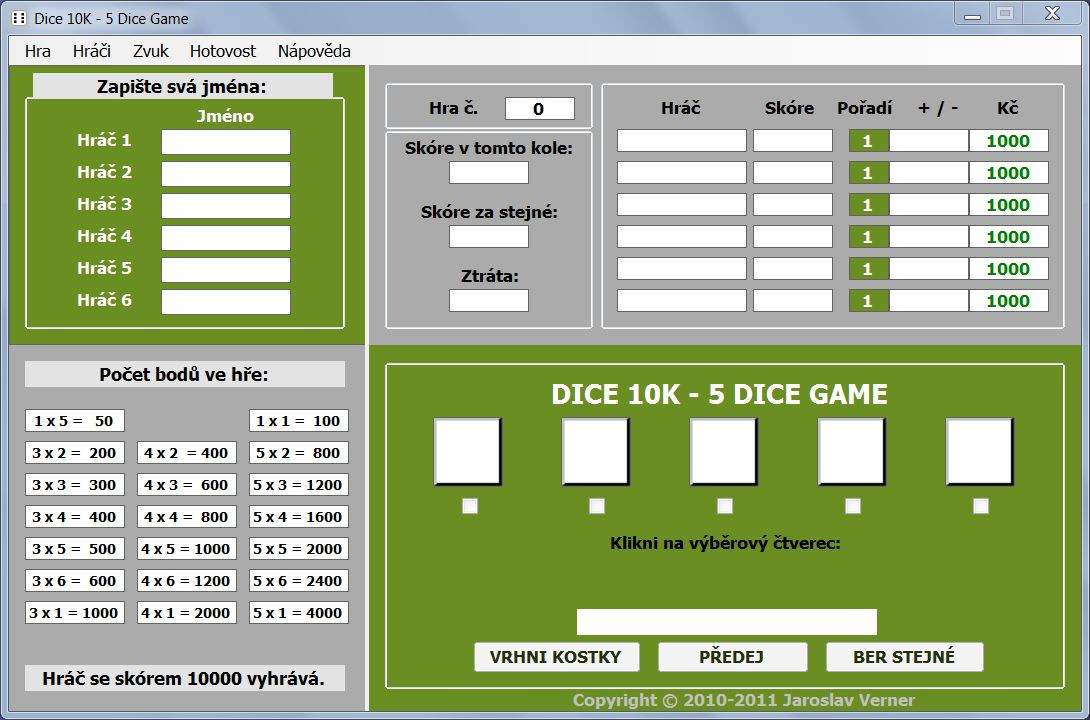Viewport: 1090px width, 720px height.
Task: Tick the checkbox under the fifth die
Action: click(x=981, y=506)
